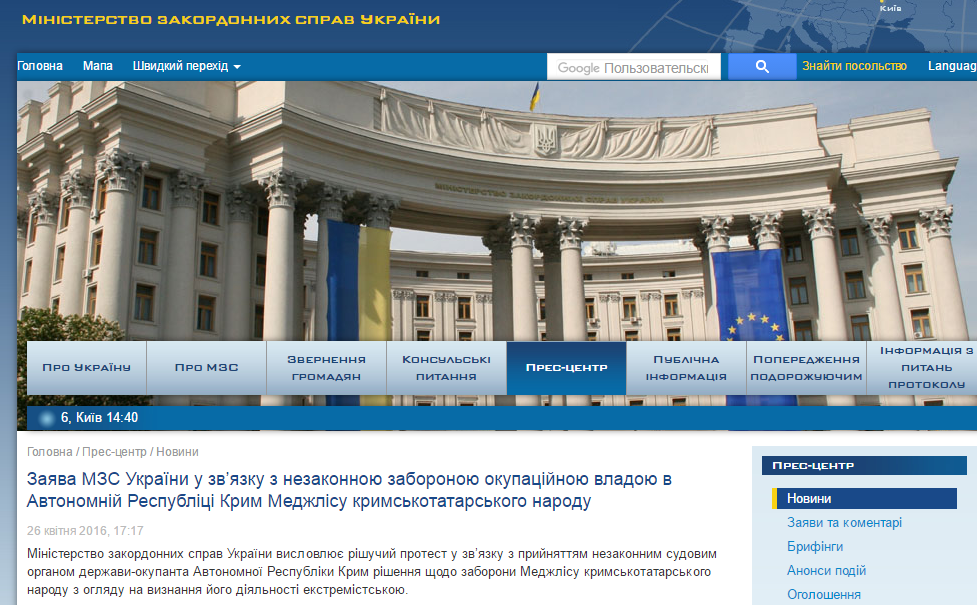This screenshot has height=605, width=977.
Task: Open the Прес-центр navigation tab
Action: [565, 368]
